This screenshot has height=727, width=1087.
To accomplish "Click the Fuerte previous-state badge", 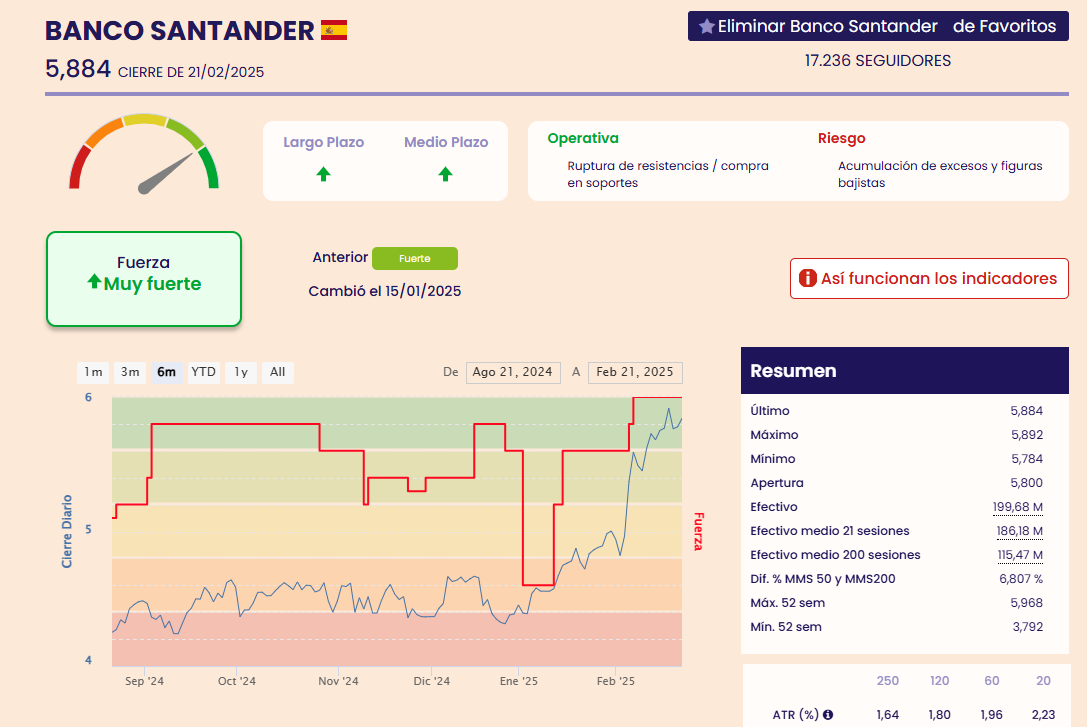I will (x=415, y=259).
